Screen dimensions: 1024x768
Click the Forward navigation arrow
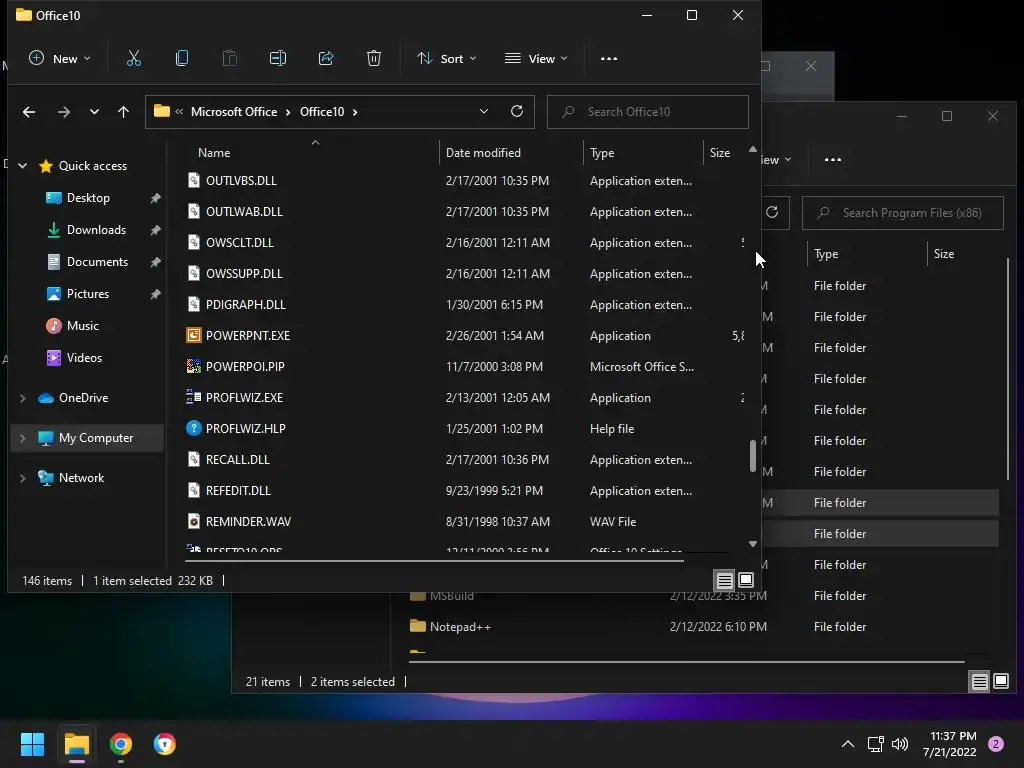point(63,112)
